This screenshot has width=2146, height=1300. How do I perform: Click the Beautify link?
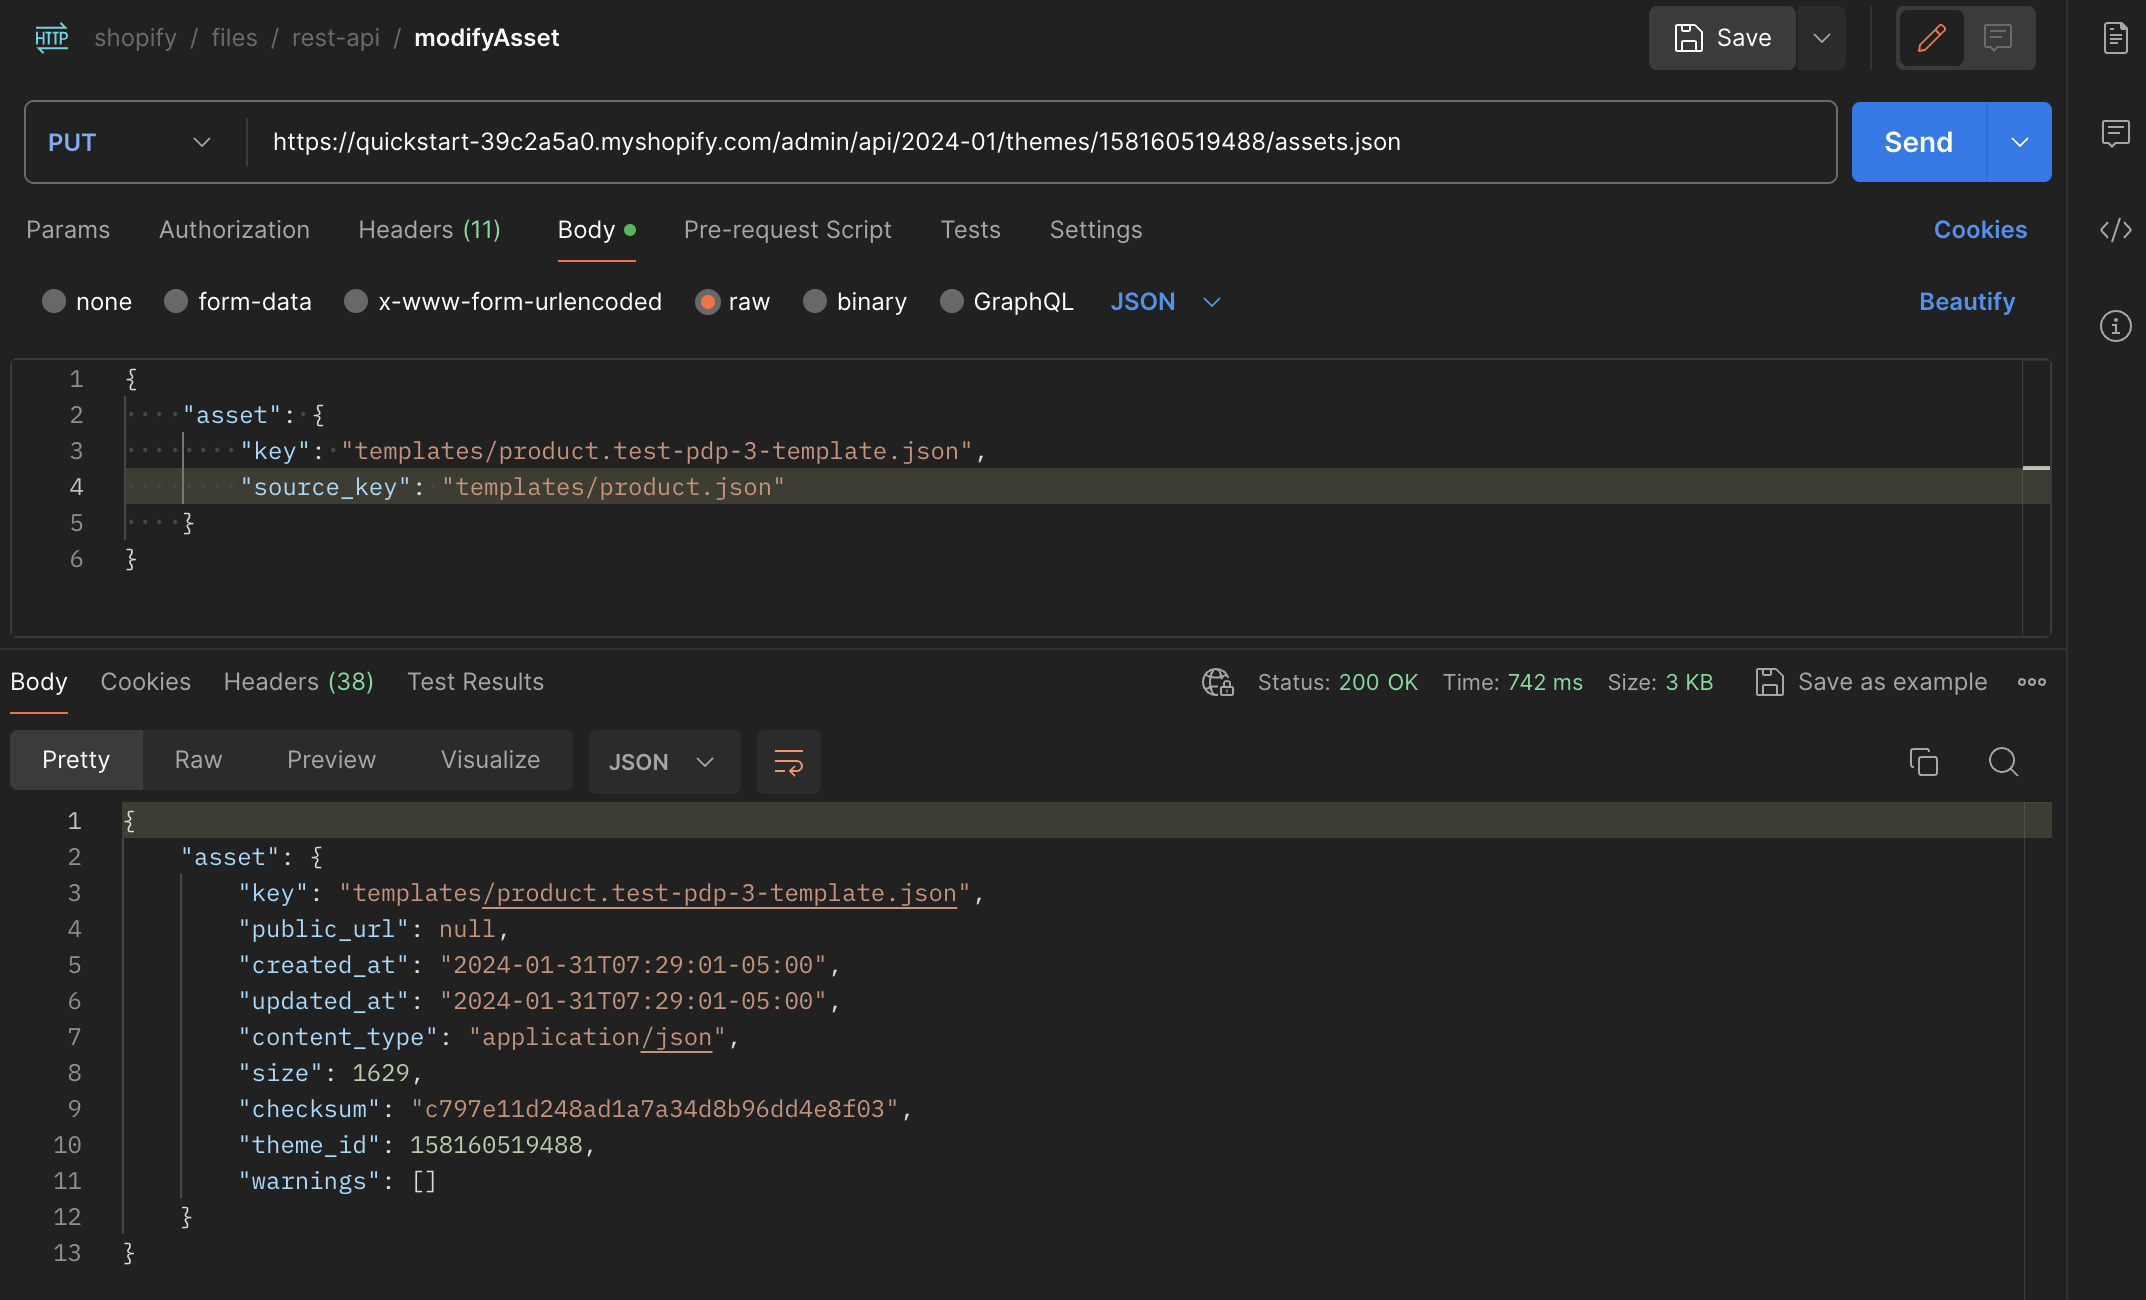tap(1966, 302)
